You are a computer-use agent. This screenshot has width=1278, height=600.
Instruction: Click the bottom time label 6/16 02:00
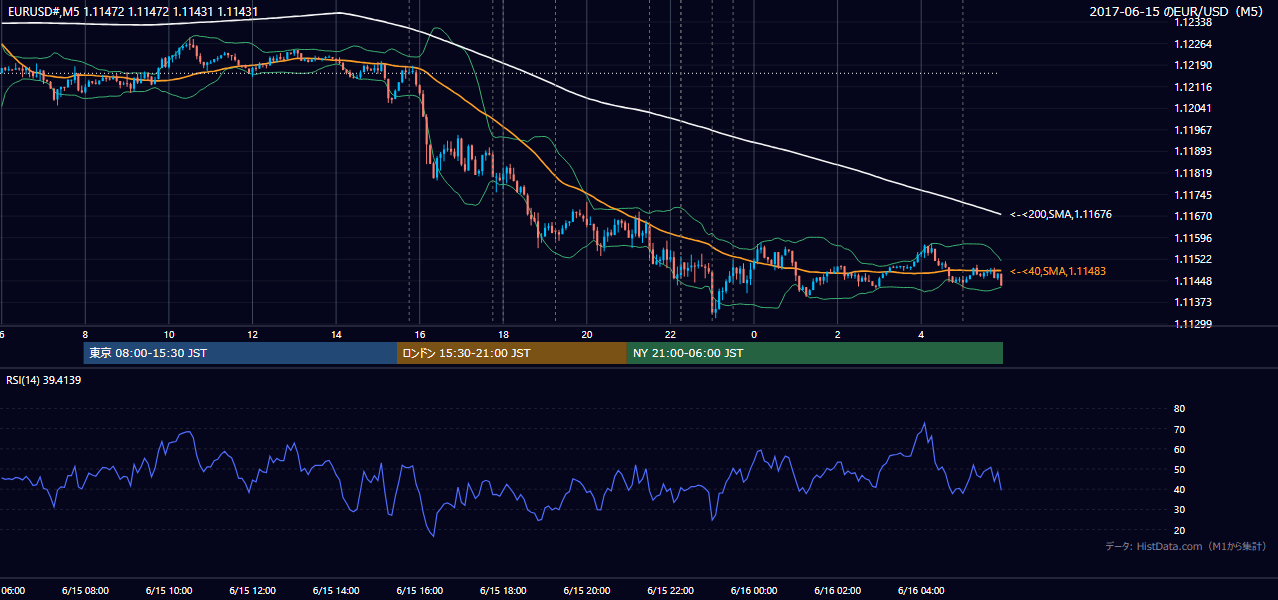[x=837, y=590]
